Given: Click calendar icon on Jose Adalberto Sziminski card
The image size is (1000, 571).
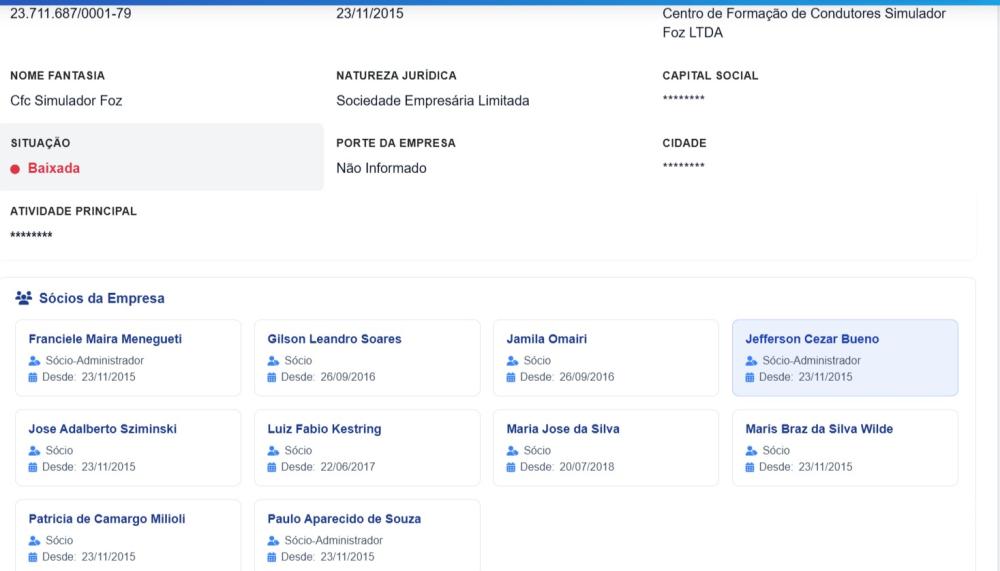Looking at the screenshot, I should 33,467.
